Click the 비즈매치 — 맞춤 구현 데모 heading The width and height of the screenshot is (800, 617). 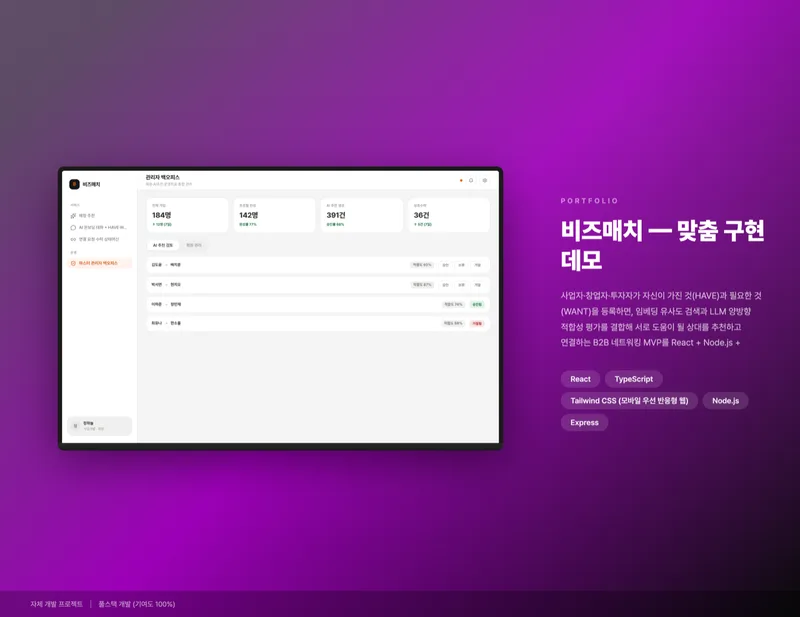[662, 245]
